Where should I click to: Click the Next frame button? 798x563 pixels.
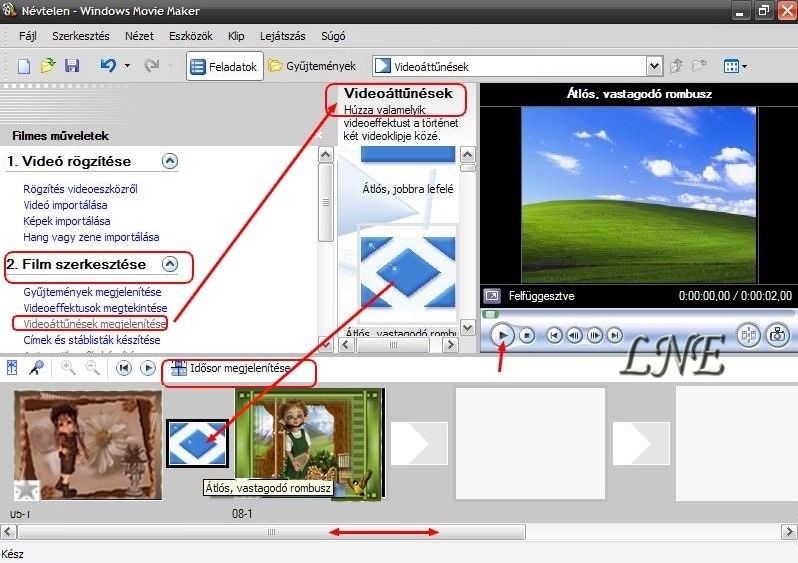click(x=594, y=335)
